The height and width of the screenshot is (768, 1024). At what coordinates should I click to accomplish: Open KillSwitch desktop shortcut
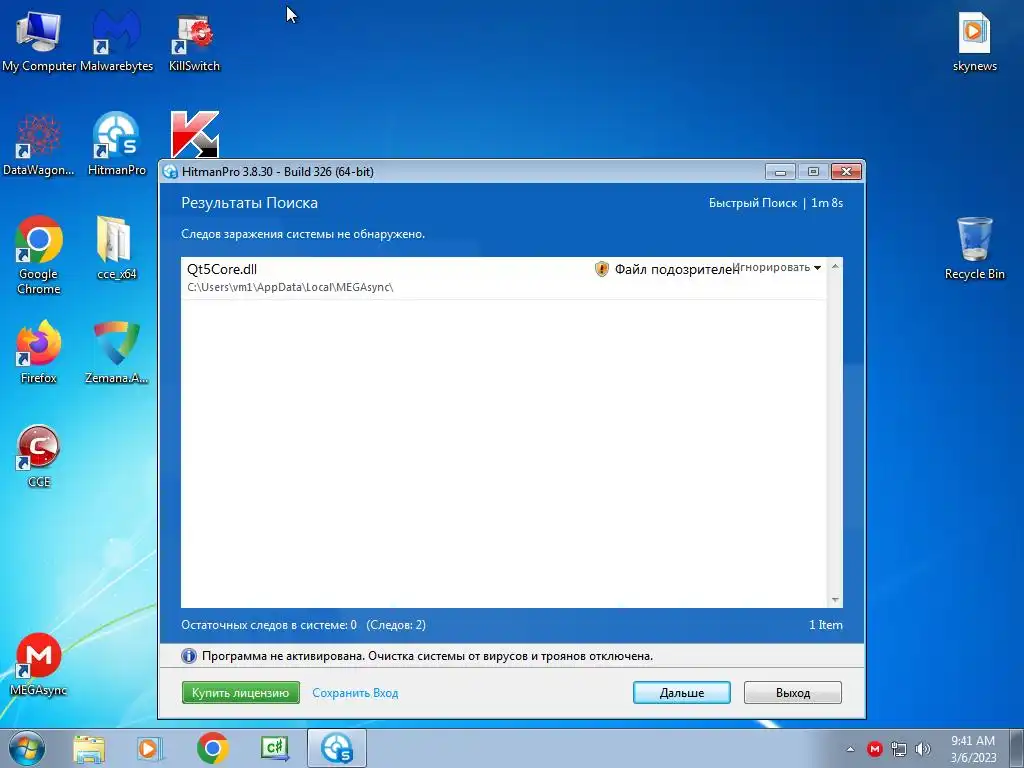click(194, 41)
